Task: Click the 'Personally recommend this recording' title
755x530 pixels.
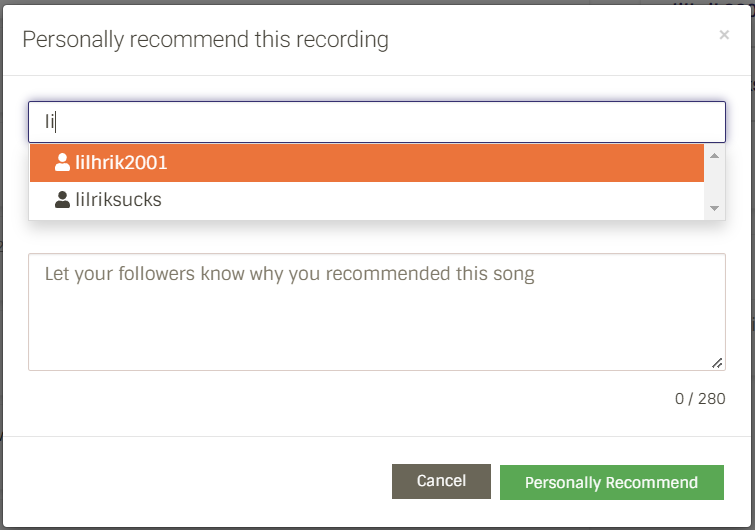Action: pyautogui.click(x=205, y=40)
